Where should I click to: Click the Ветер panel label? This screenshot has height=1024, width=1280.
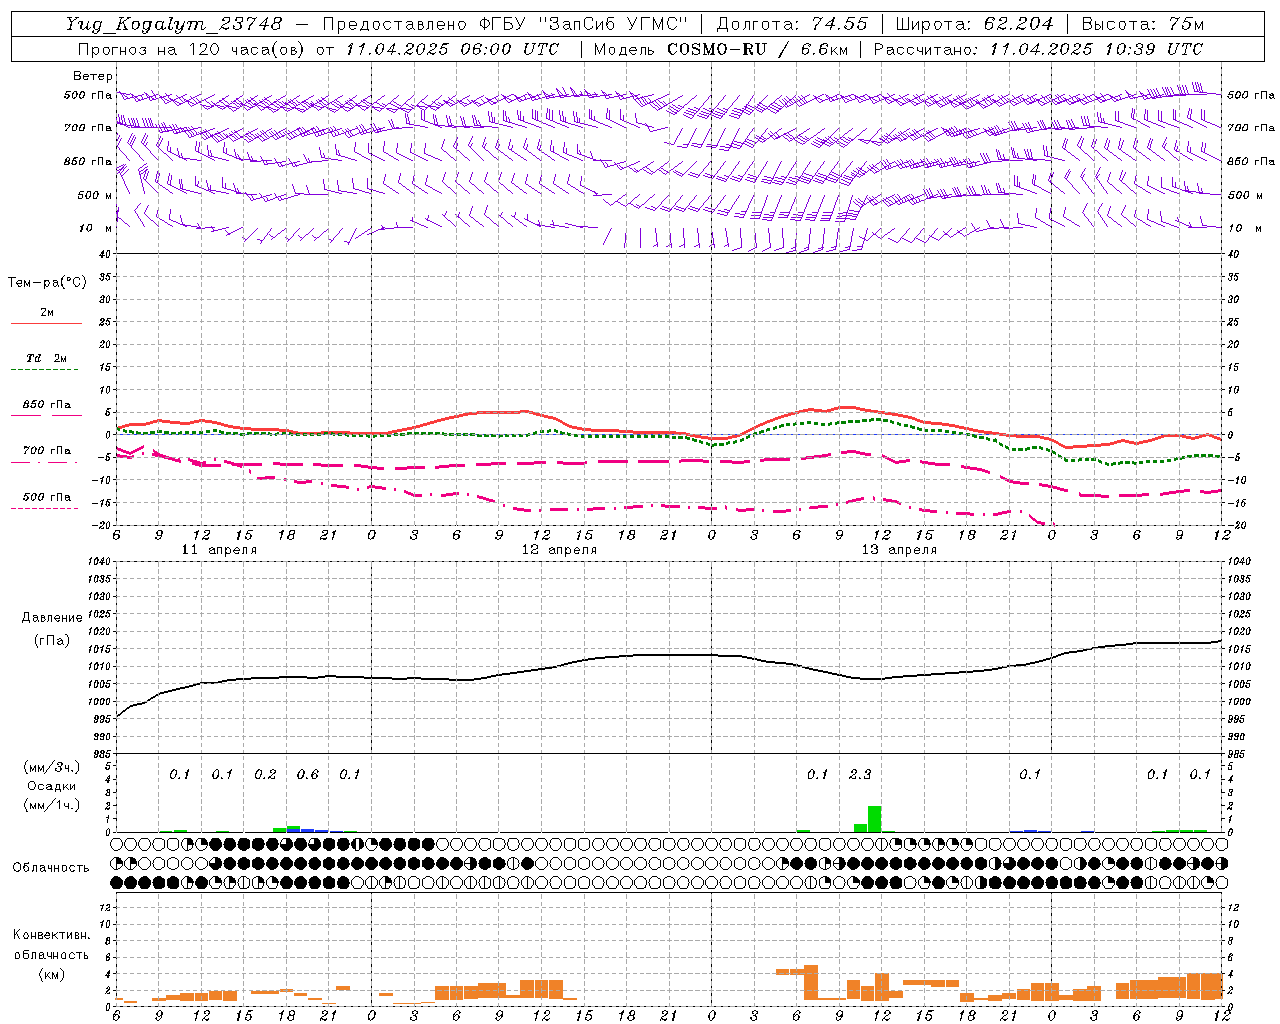tap(92, 76)
